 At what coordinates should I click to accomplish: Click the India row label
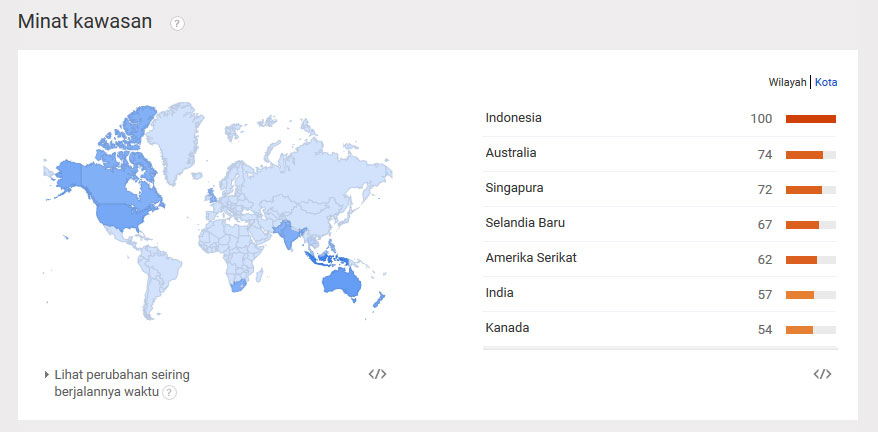click(499, 293)
